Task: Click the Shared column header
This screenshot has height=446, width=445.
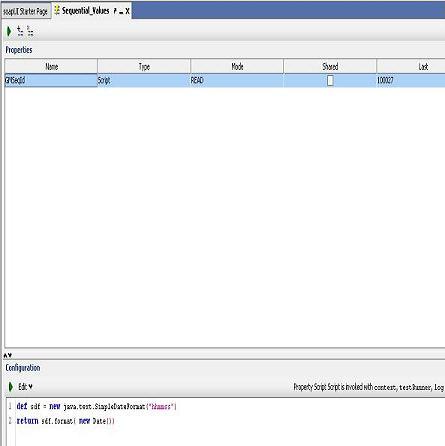Action: pyautogui.click(x=330, y=66)
